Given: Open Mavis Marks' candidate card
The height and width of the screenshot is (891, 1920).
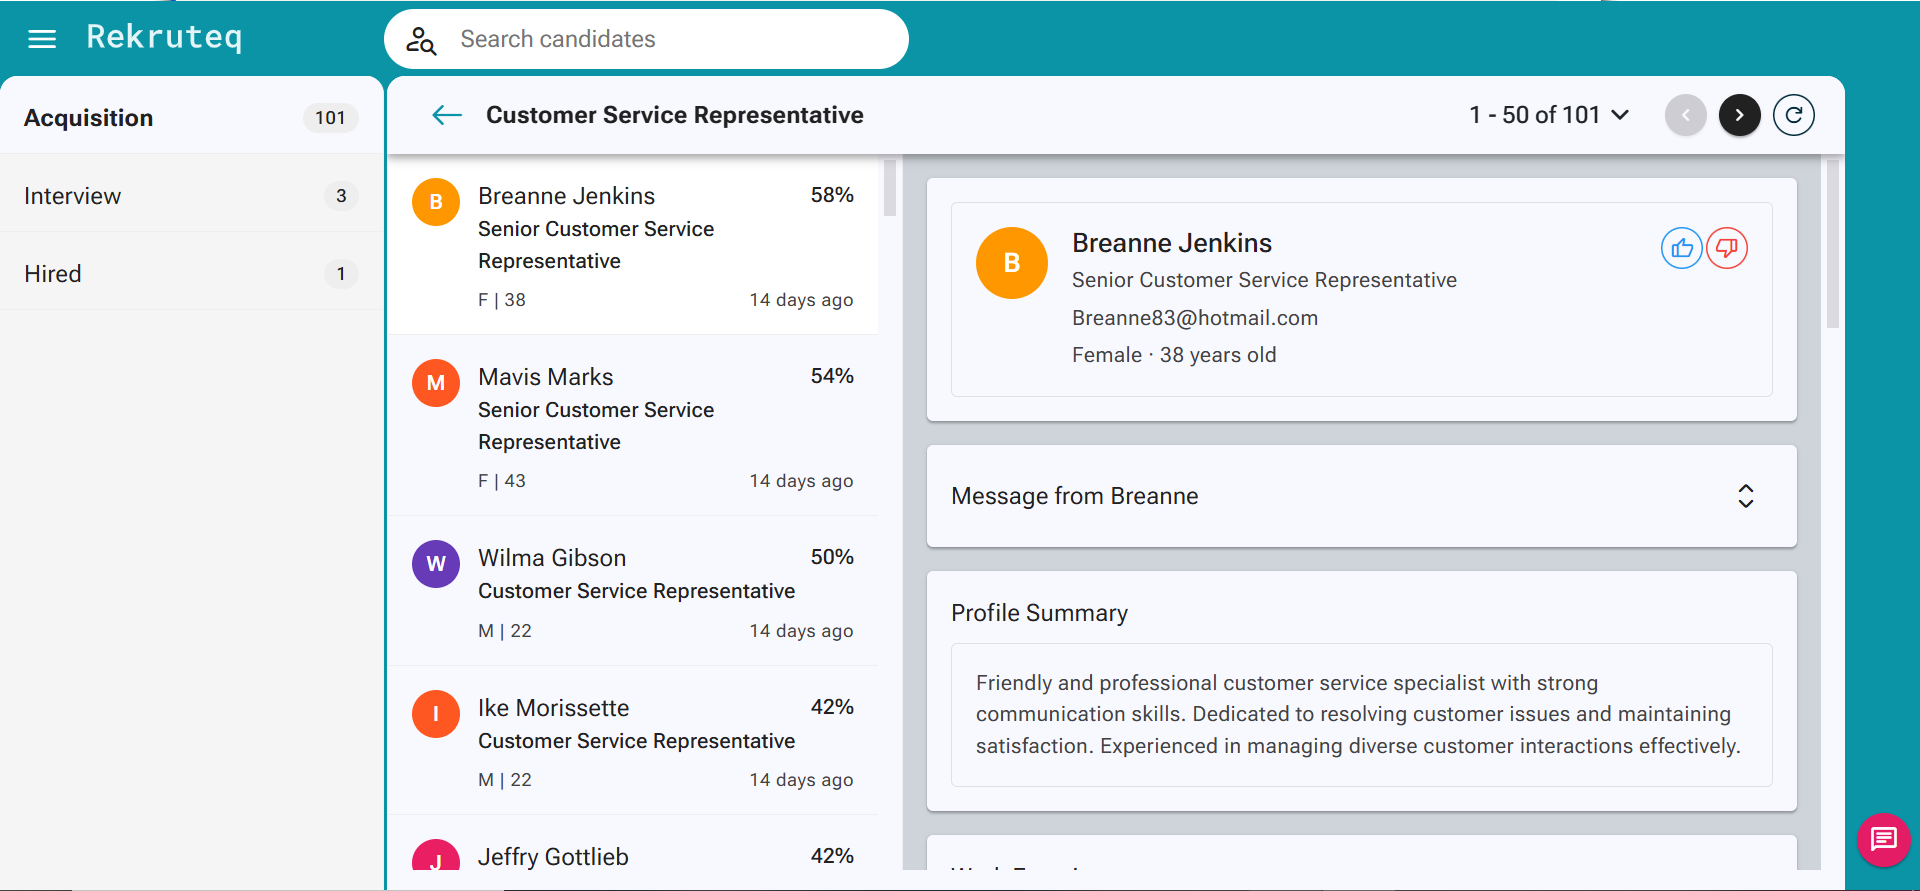Looking at the screenshot, I should 633,425.
